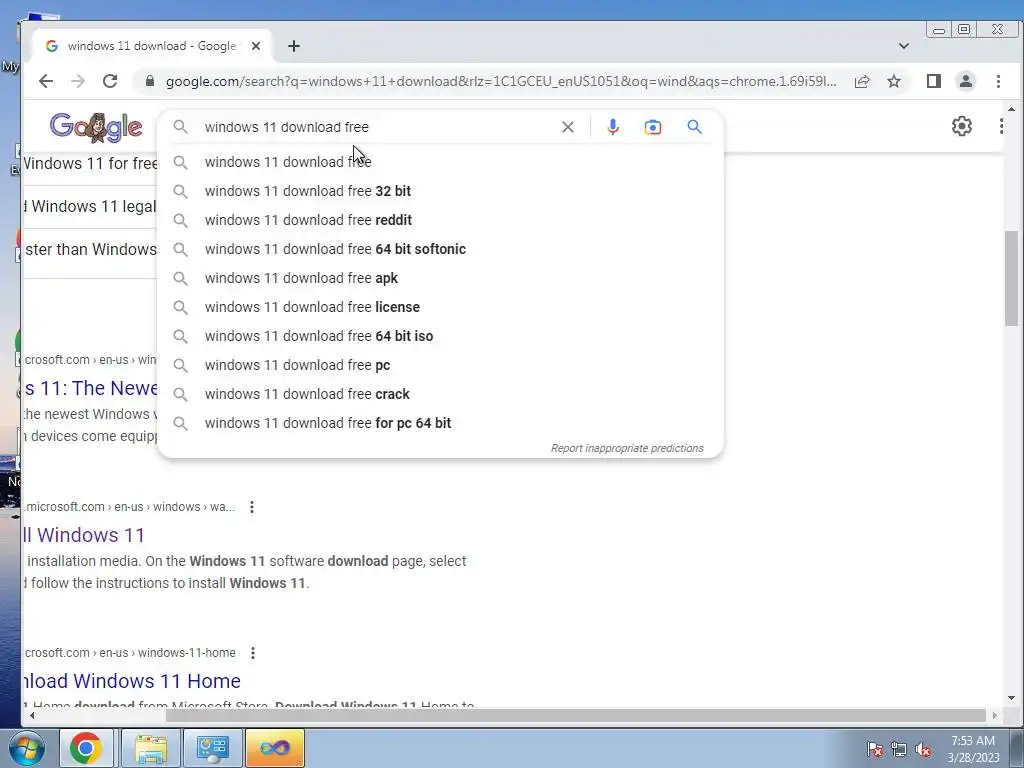Close the 'windows 11 download' tab
The height and width of the screenshot is (768, 1024).
[x=256, y=46]
